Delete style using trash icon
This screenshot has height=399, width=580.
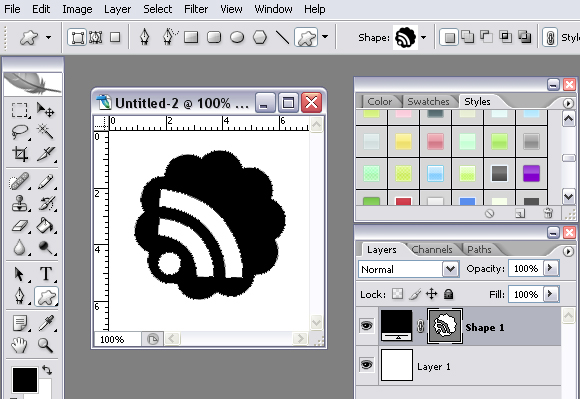pyautogui.click(x=548, y=213)
